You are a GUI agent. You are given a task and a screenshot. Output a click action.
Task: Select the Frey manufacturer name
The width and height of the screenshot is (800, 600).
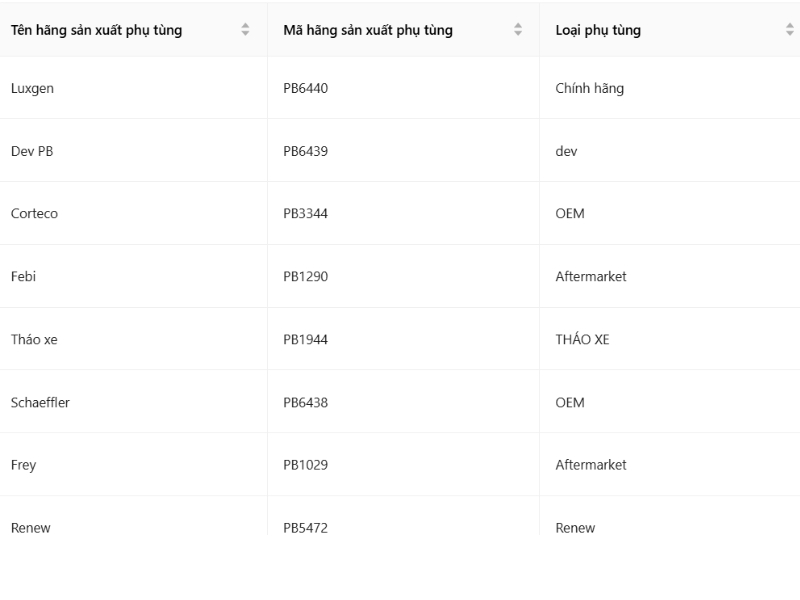pos(23,465)
